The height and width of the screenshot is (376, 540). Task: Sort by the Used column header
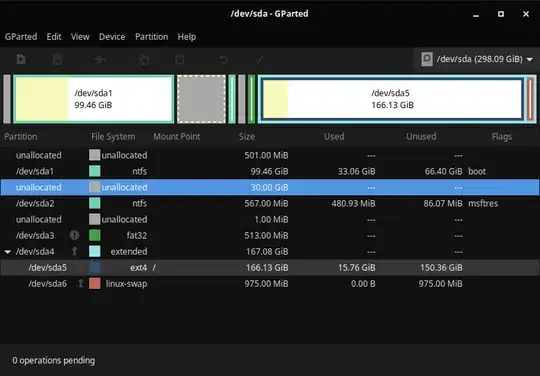point(334,136)
